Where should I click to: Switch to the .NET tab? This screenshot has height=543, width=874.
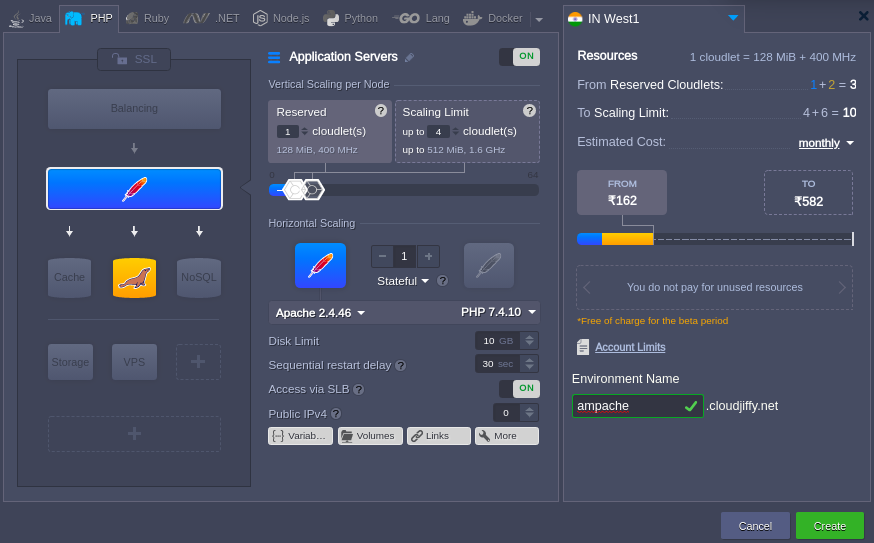pyautogui.click(x=212, y=18)
